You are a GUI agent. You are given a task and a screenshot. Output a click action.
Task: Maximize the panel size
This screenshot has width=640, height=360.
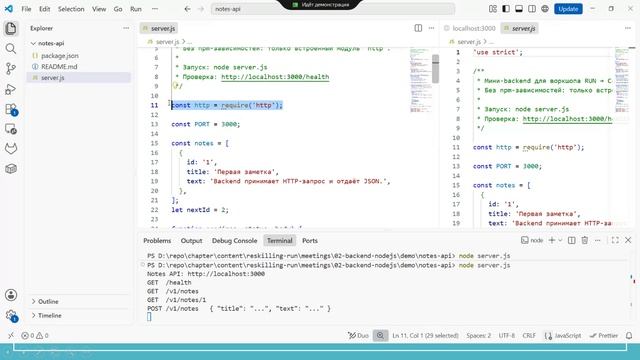(615, 240)
